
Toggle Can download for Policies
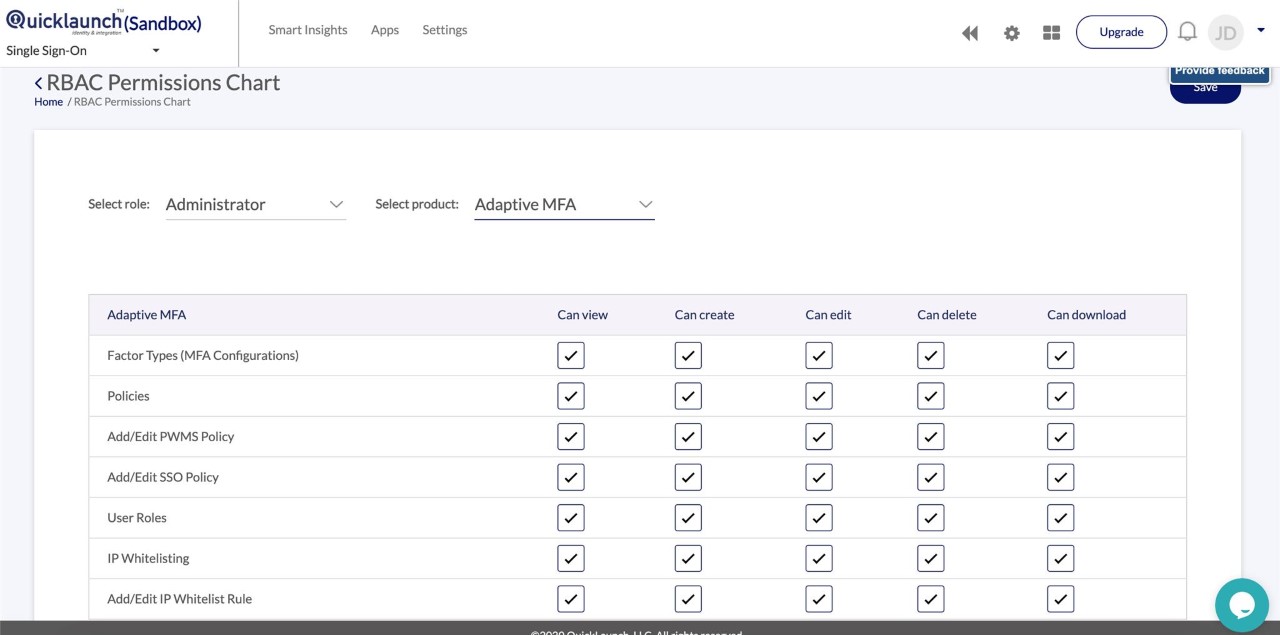pos(1061,396)
